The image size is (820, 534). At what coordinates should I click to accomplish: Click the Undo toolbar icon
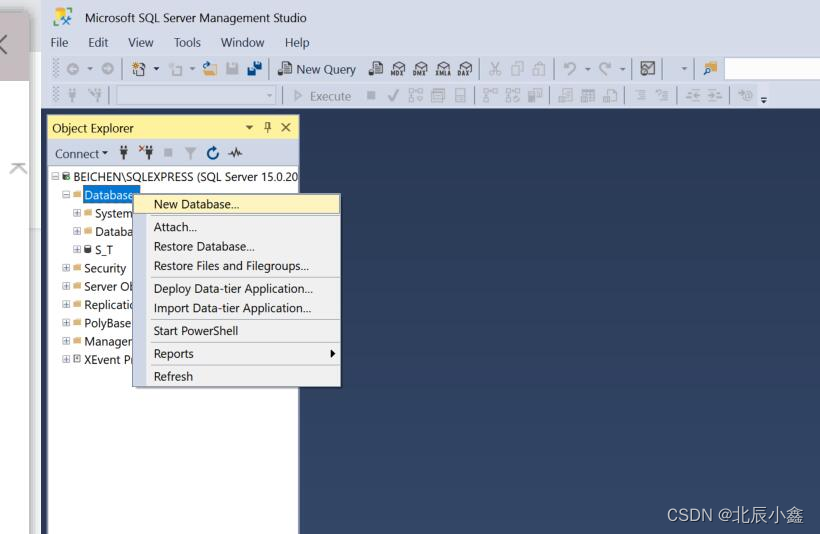[570, 69]
